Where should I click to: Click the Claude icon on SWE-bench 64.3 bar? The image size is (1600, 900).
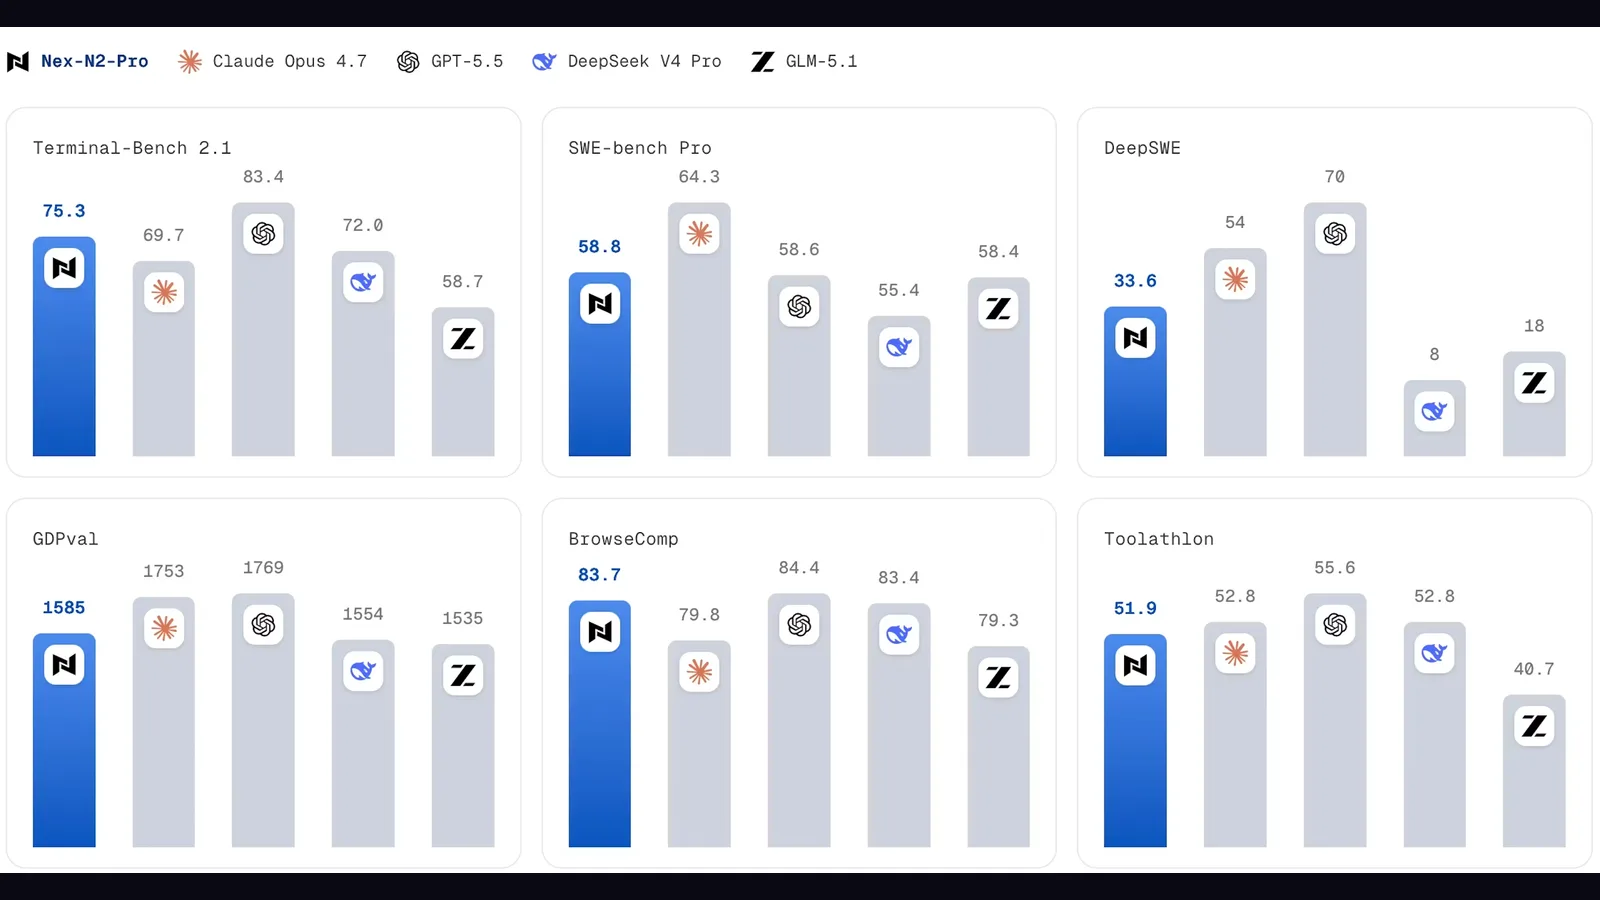[699, 234]
